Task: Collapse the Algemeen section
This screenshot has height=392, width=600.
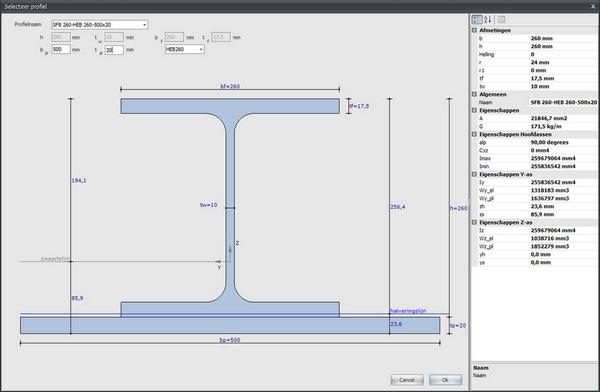Action: point(474,94)
